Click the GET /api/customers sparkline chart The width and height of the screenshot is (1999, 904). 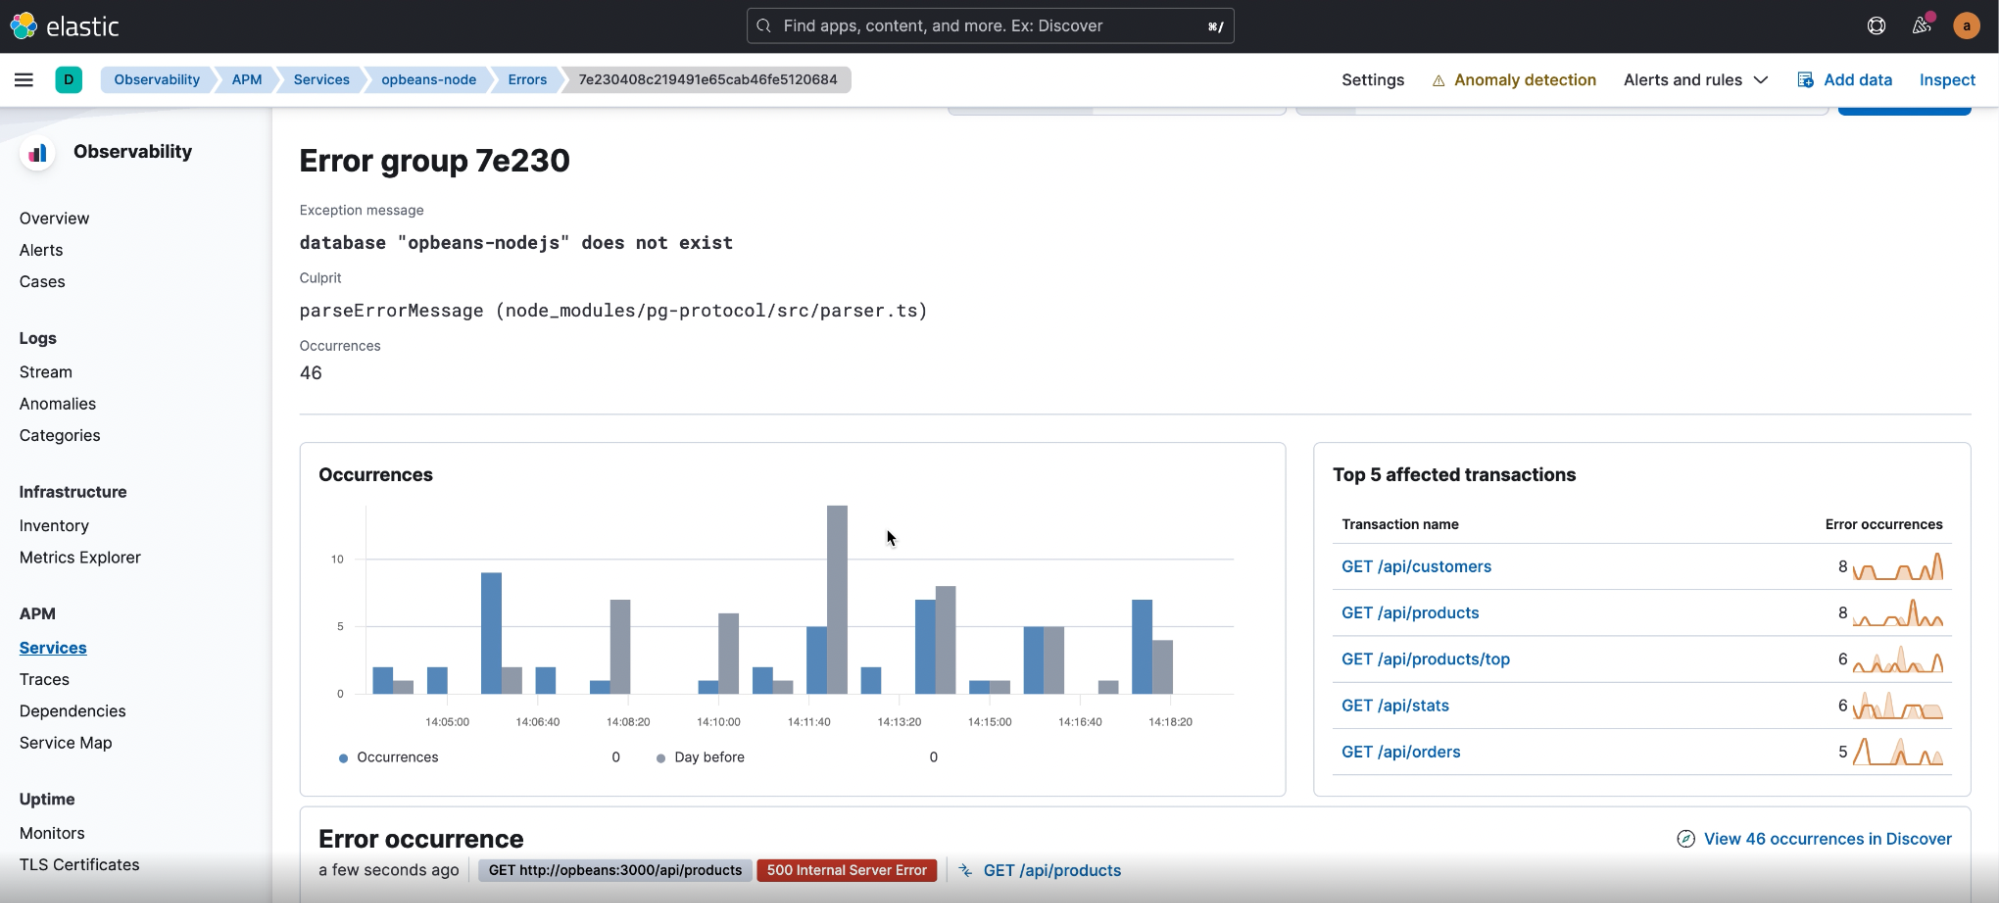[1898, 567]
